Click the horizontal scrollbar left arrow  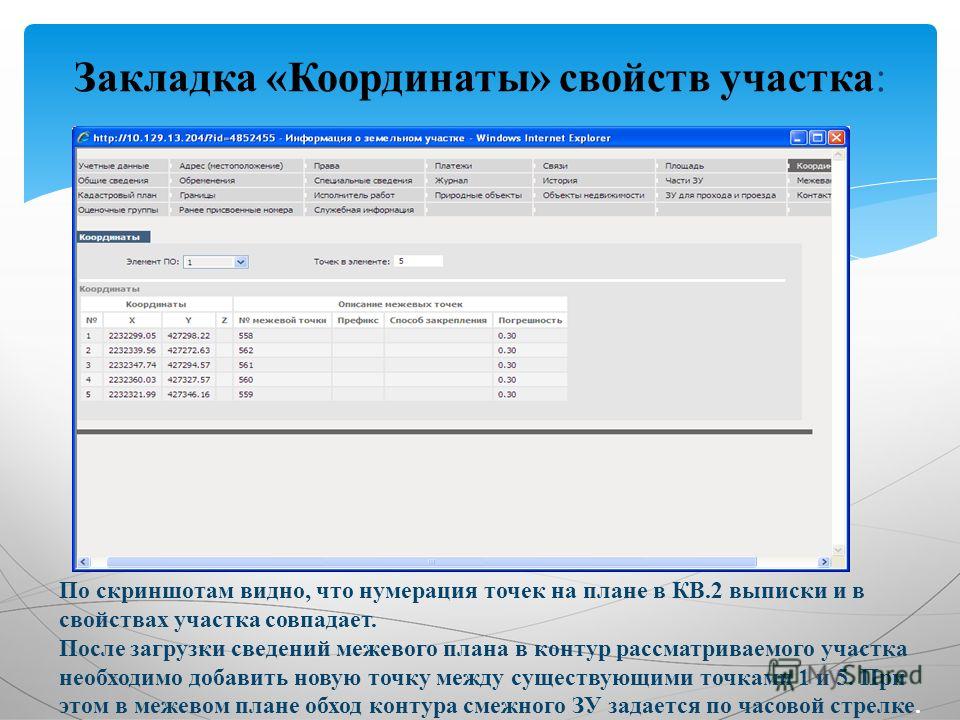tap(83, 562)
